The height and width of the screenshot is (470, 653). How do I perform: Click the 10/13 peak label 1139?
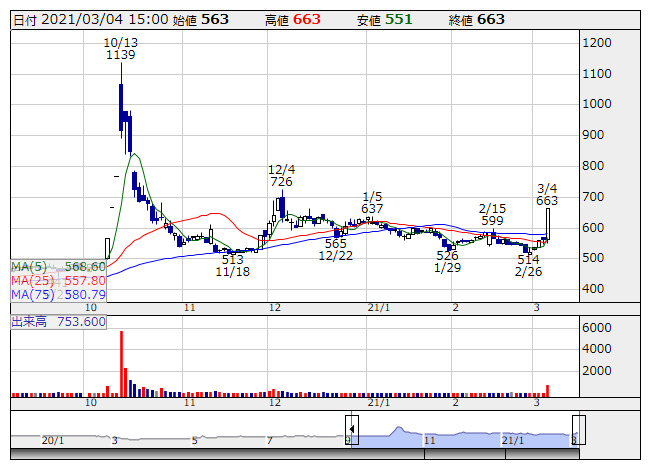coord(120,56)
